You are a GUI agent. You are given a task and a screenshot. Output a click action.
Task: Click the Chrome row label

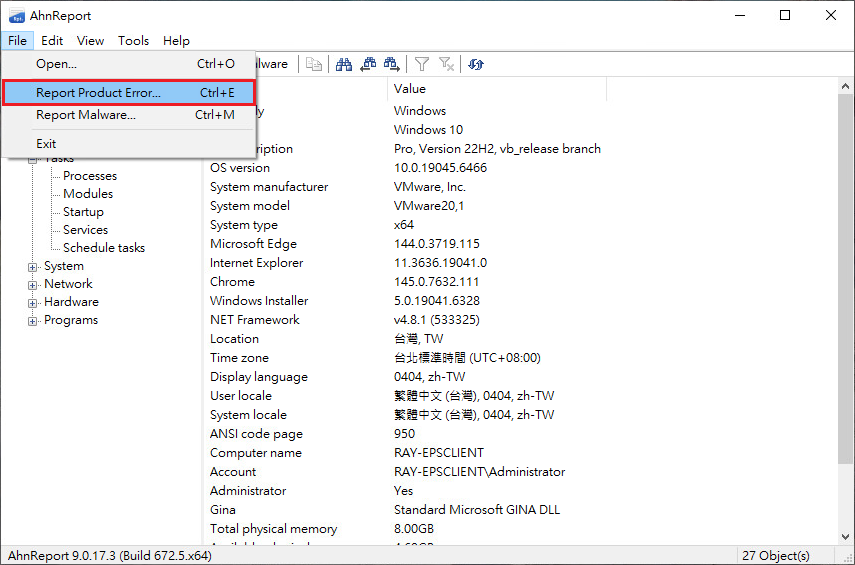pyautogui.click(x=232, y=282)
